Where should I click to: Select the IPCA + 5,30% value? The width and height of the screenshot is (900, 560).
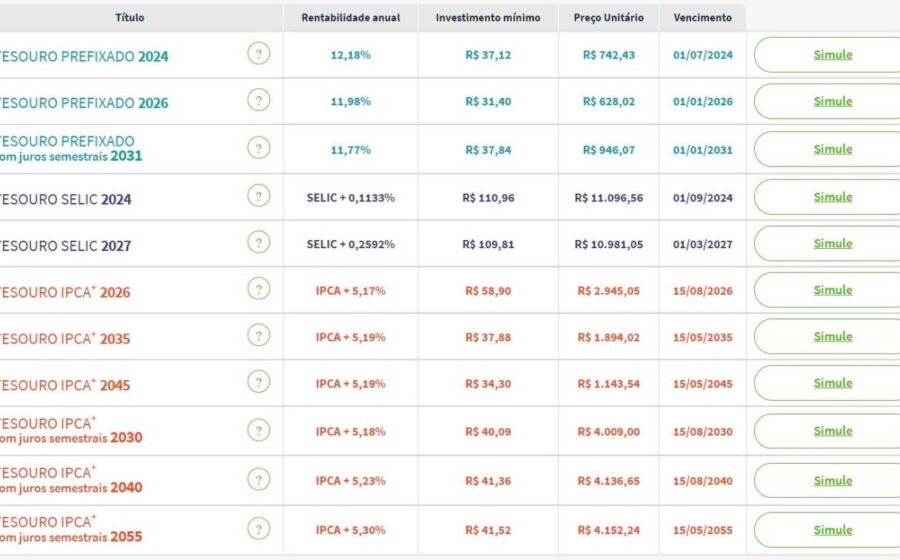(351, 530)
